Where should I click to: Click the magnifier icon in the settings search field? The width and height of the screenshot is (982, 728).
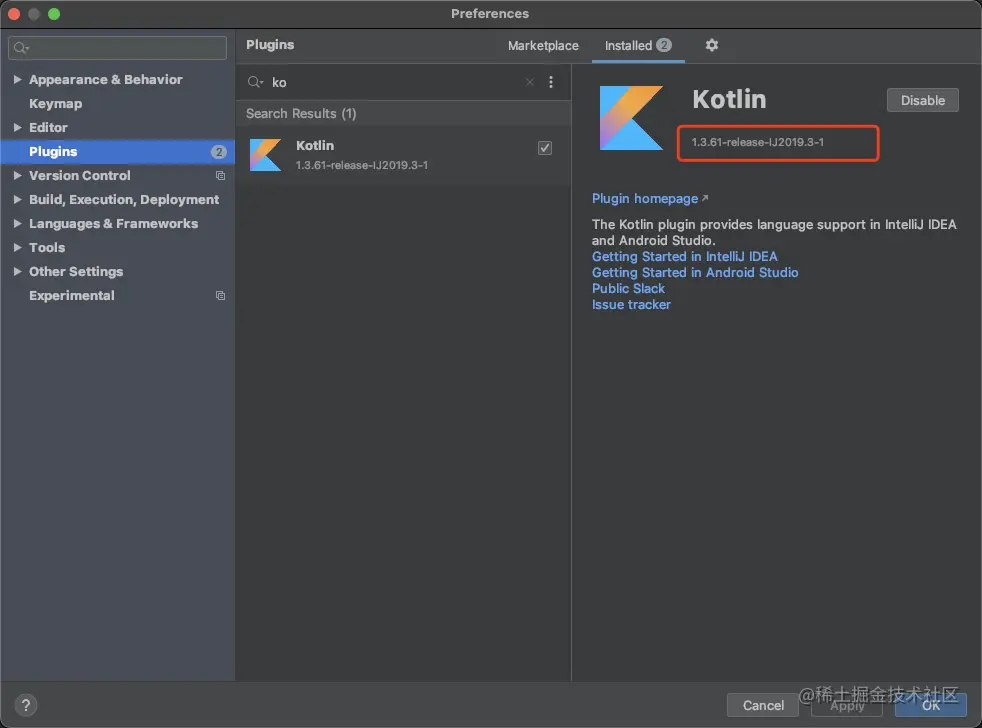point(21,48)
